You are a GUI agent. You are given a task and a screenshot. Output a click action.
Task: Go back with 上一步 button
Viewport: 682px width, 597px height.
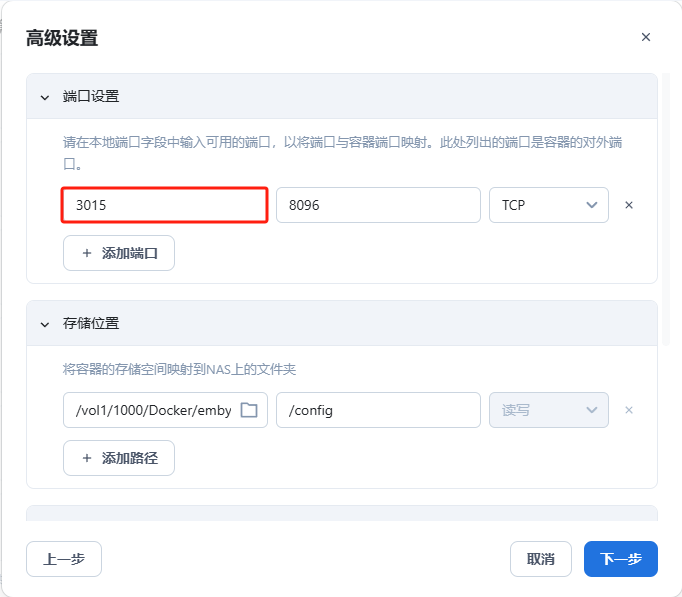[x=64, y=559]
